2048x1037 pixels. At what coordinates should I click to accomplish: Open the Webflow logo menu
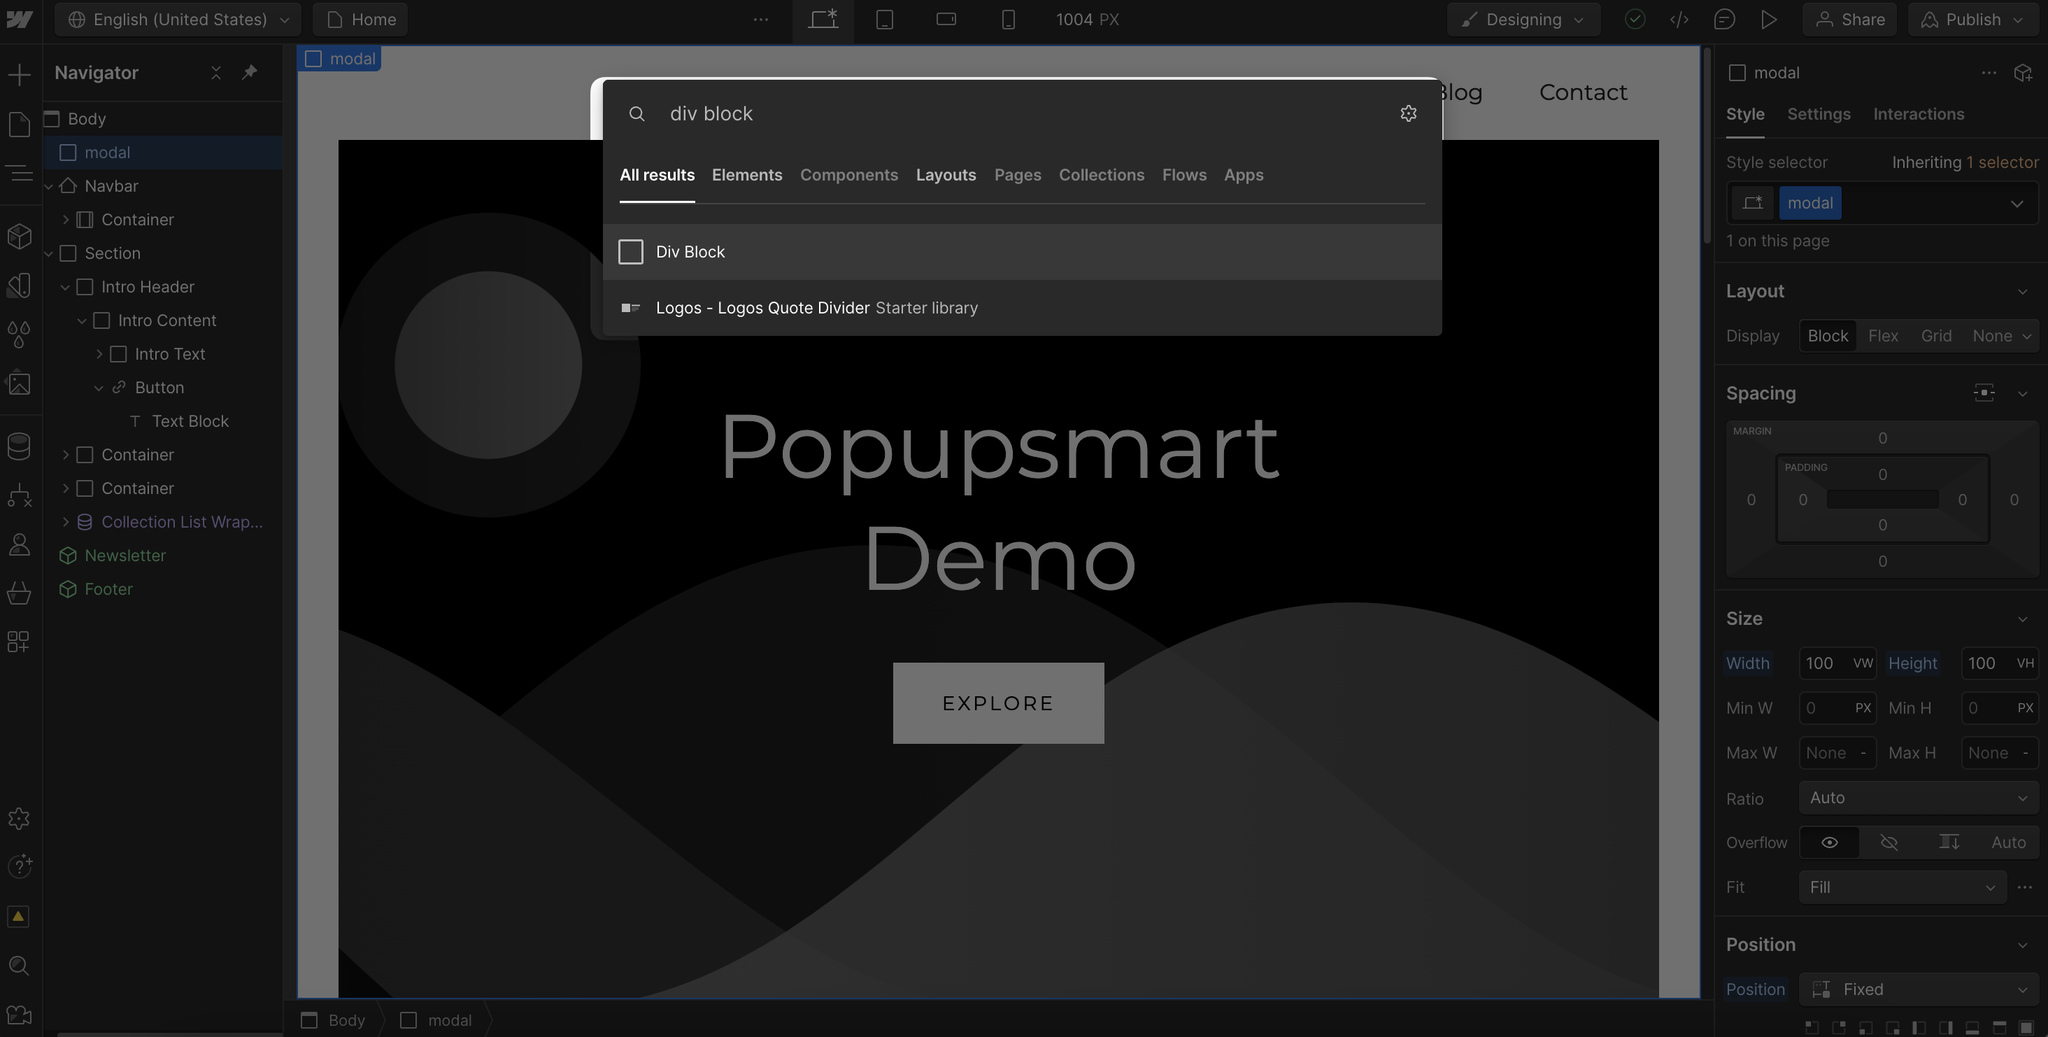[20, 20]
